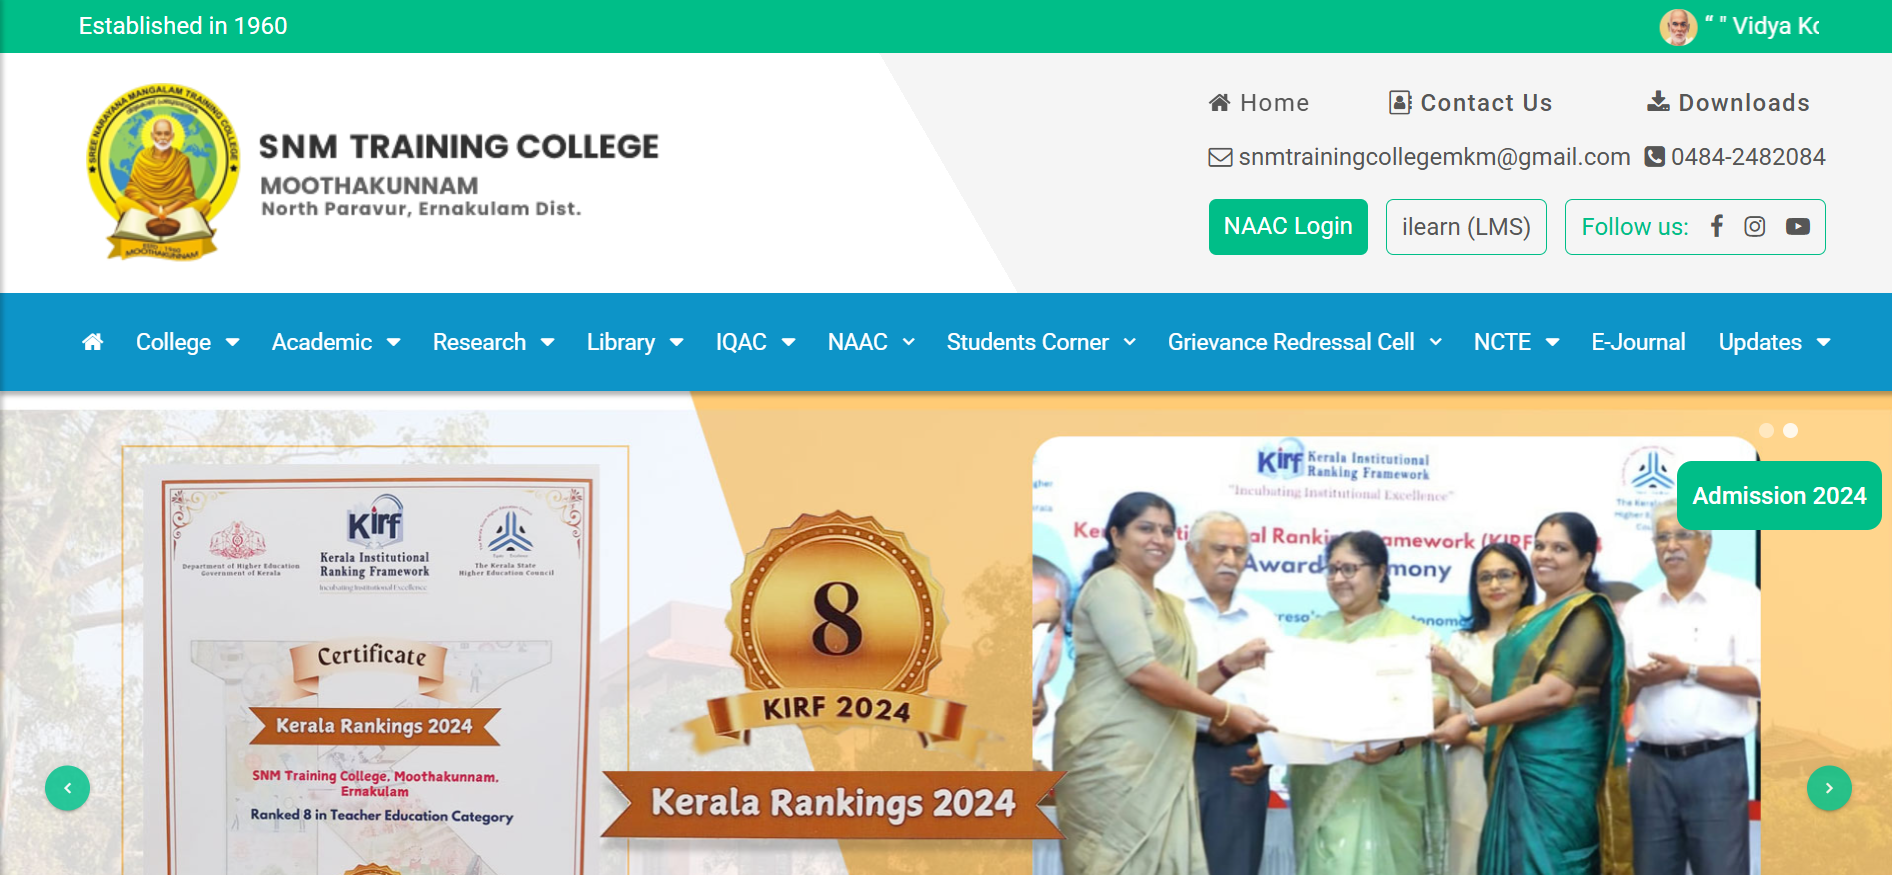The image size is (1892, 875).
Task: Expand the Grievance Redressal Cell dropdown
Action: click(x=1304, y=342)
